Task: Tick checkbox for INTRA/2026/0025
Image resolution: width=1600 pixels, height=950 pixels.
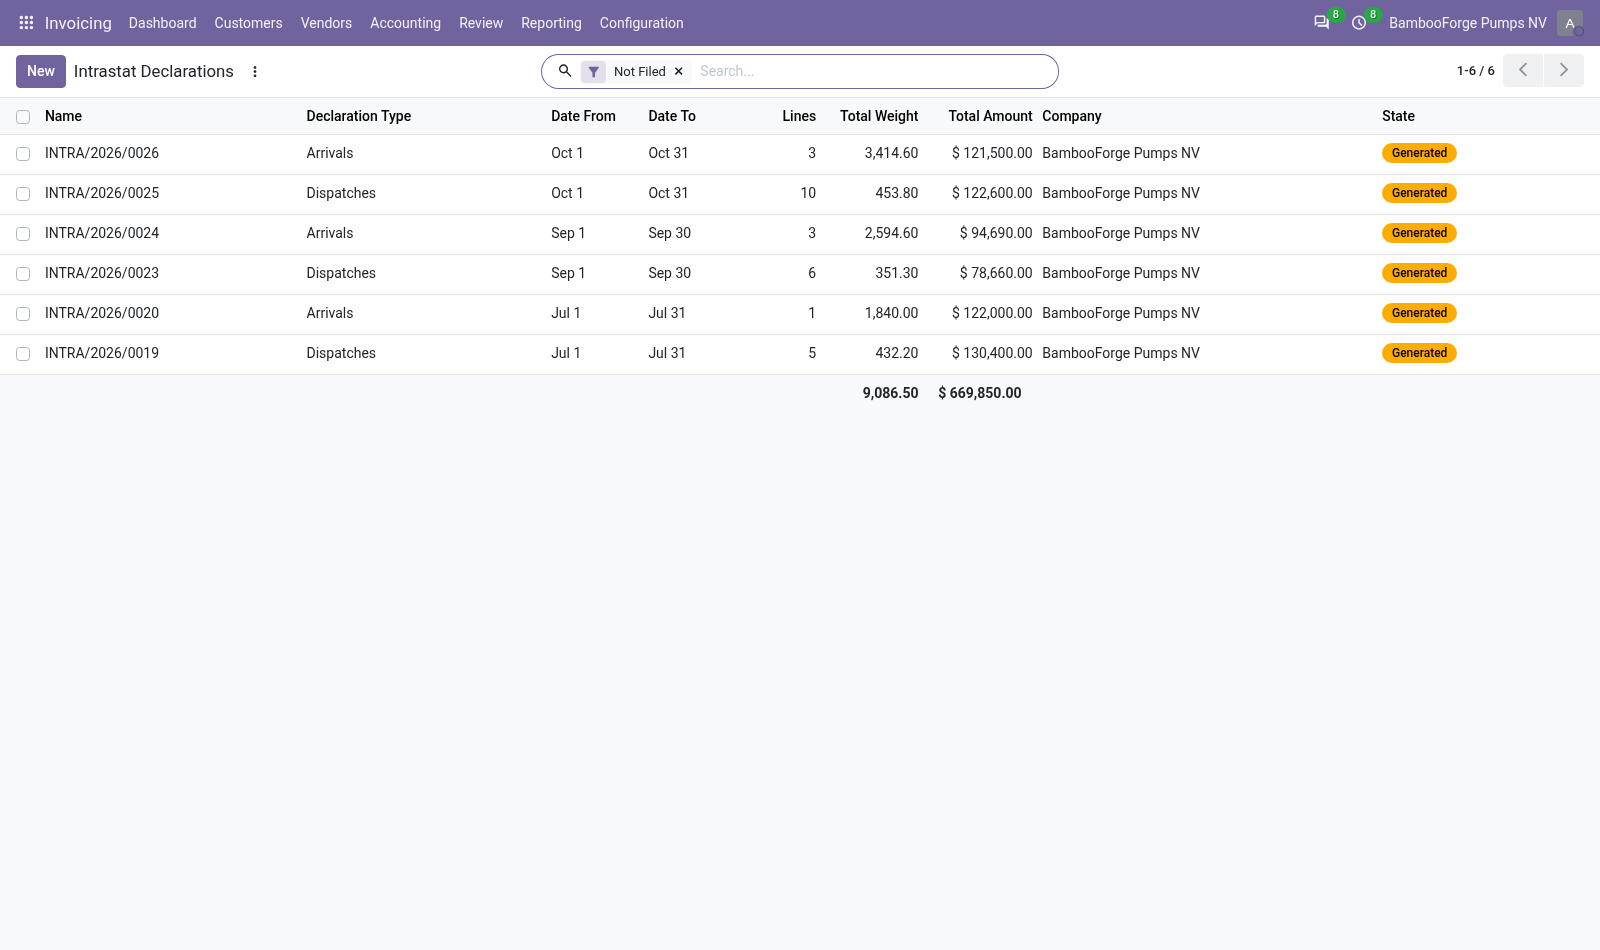Action: [x=23, y=194]
